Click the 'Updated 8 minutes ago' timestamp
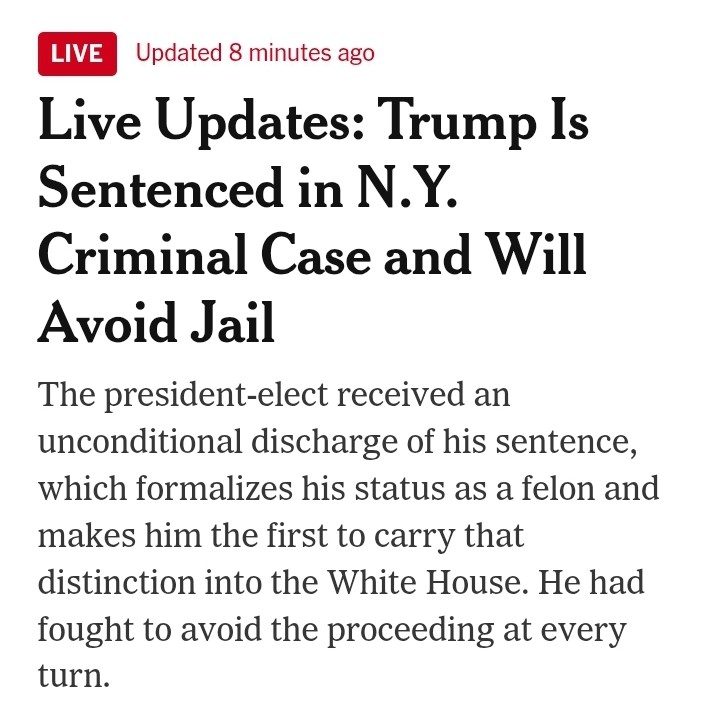Image resolution: width=720 pixels, height=719 pixels. coord(255,53)
